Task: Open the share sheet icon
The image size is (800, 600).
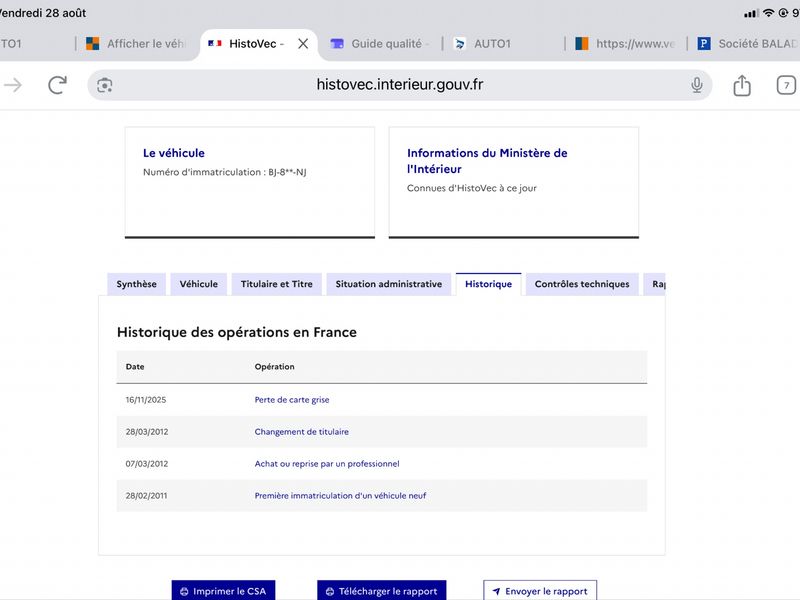Action: click(742, 85)
